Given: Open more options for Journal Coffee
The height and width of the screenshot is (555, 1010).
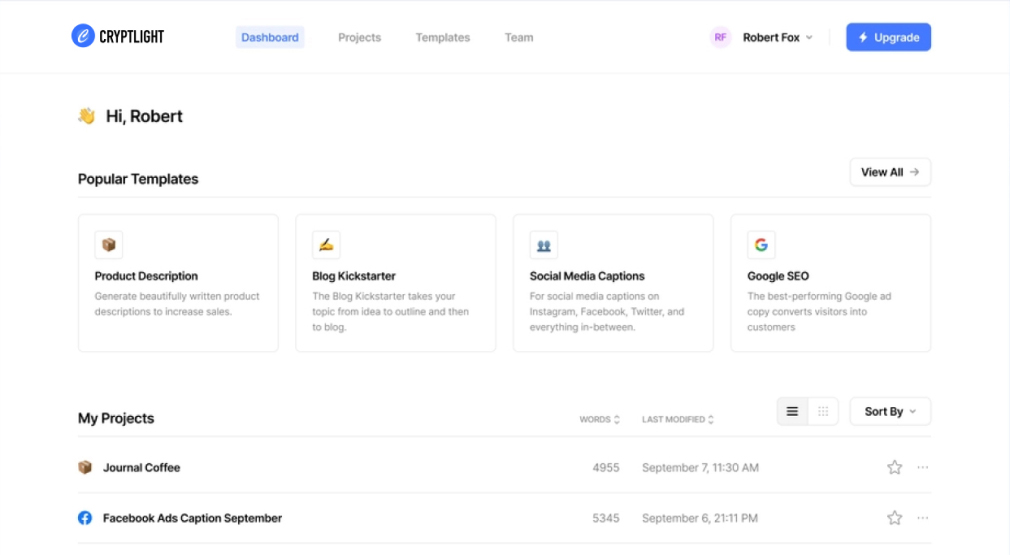Looking at the screenshot, I should click(x=922, y=467).
